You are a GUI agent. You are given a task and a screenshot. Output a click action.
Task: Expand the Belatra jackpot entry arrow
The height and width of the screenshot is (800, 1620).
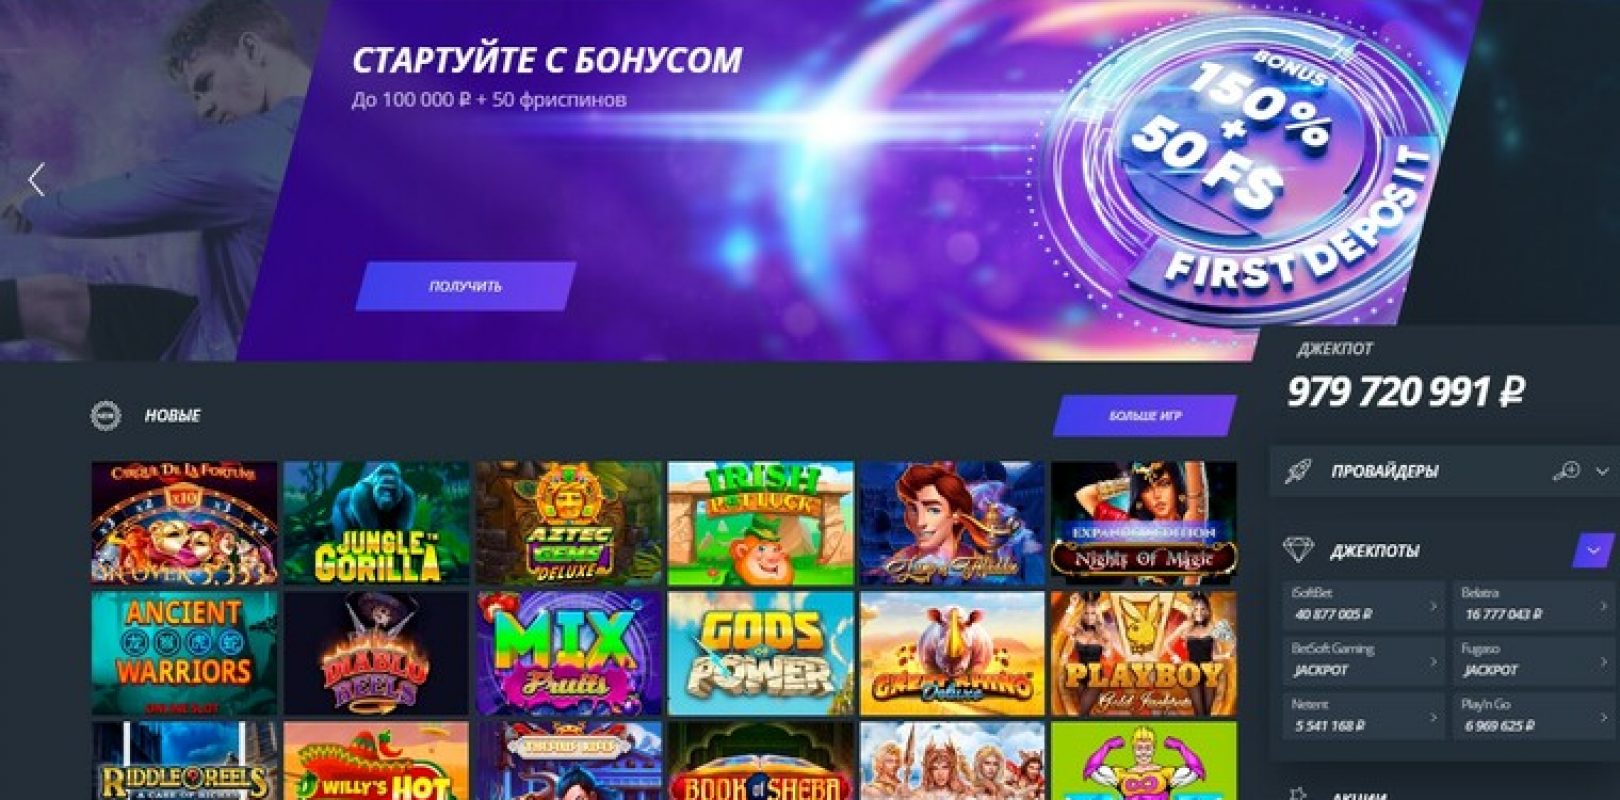click(1602, 605)
